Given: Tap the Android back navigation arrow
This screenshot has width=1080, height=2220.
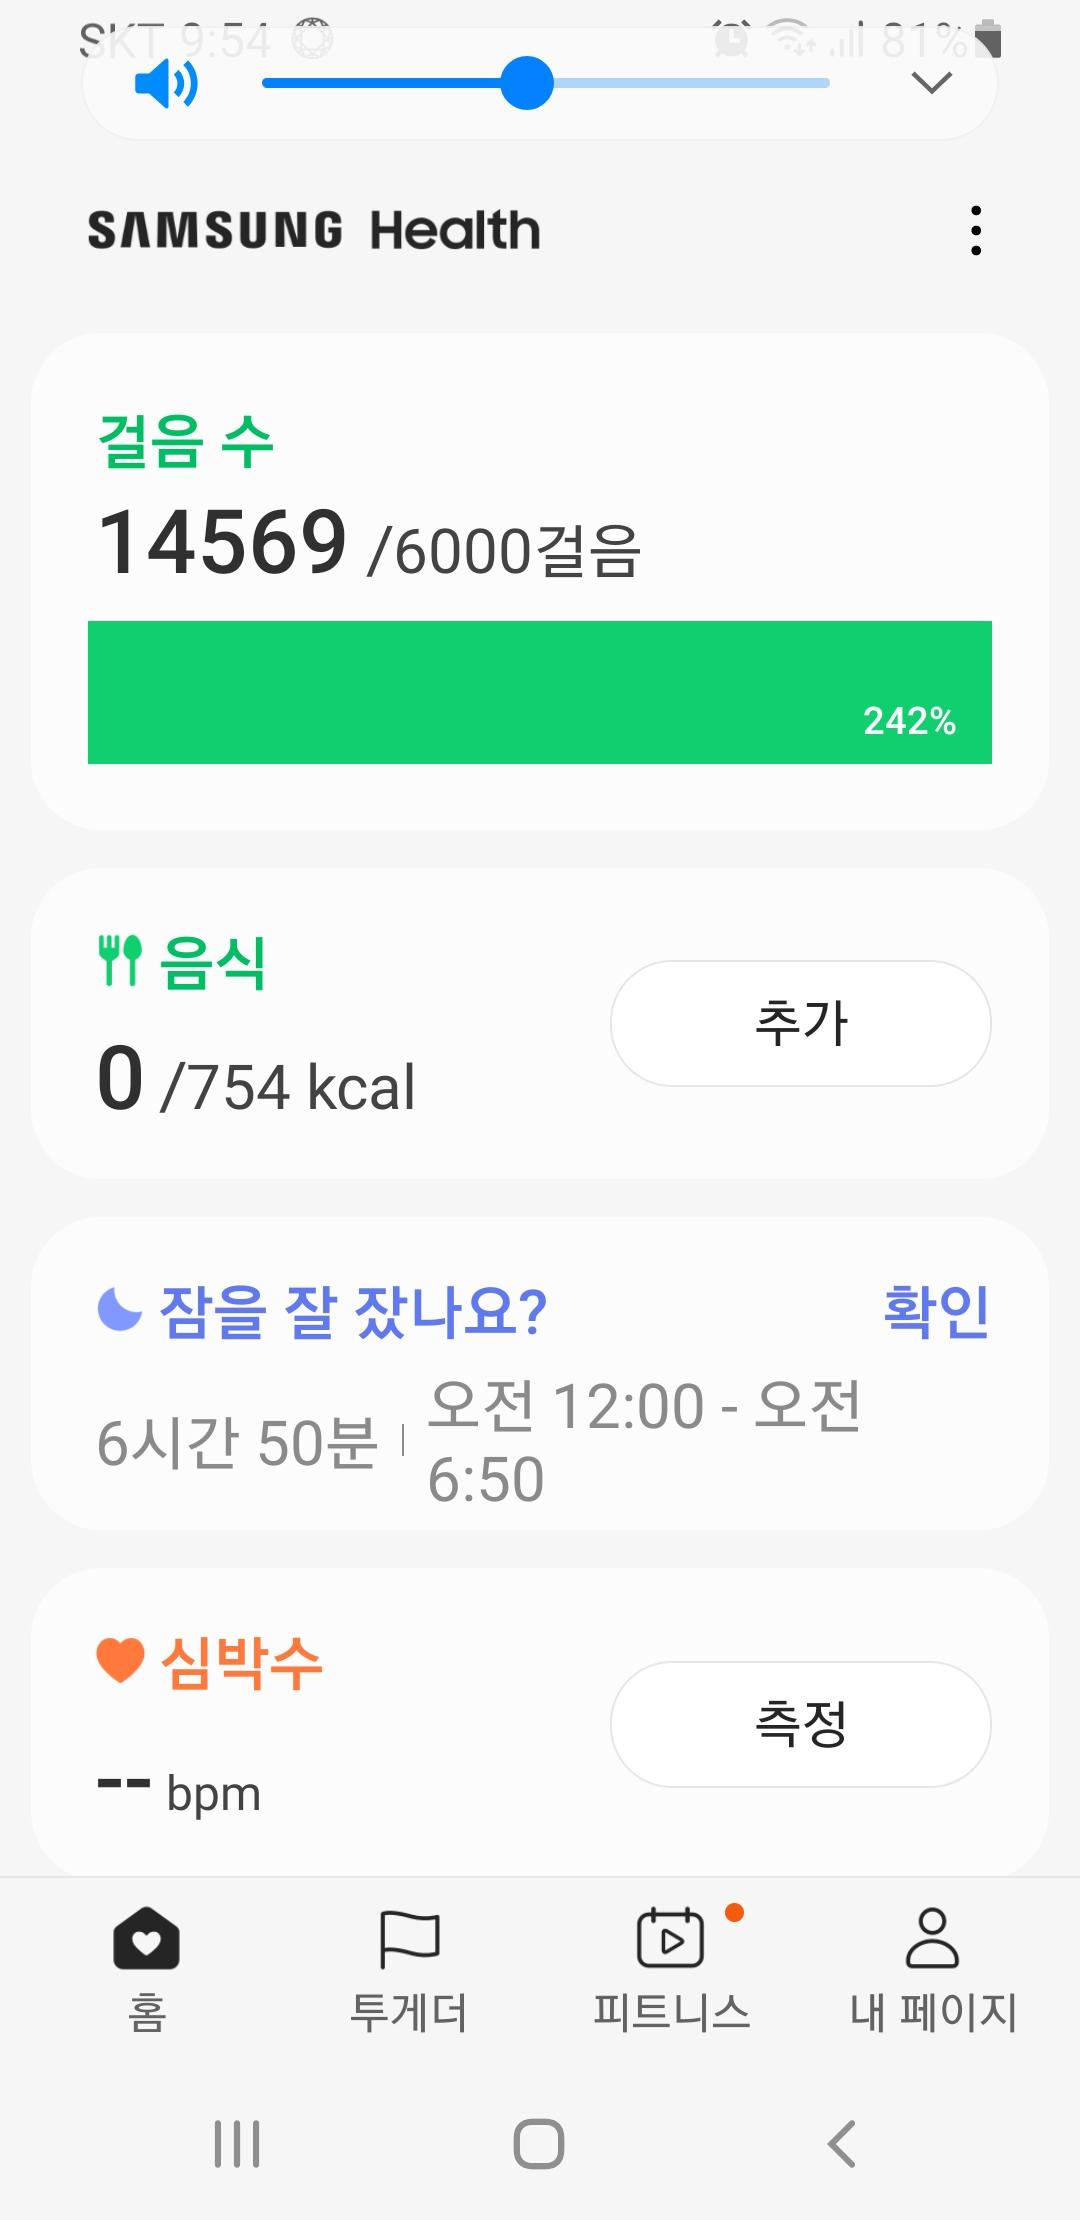Looking at the screenshot, I should 842,2144.
